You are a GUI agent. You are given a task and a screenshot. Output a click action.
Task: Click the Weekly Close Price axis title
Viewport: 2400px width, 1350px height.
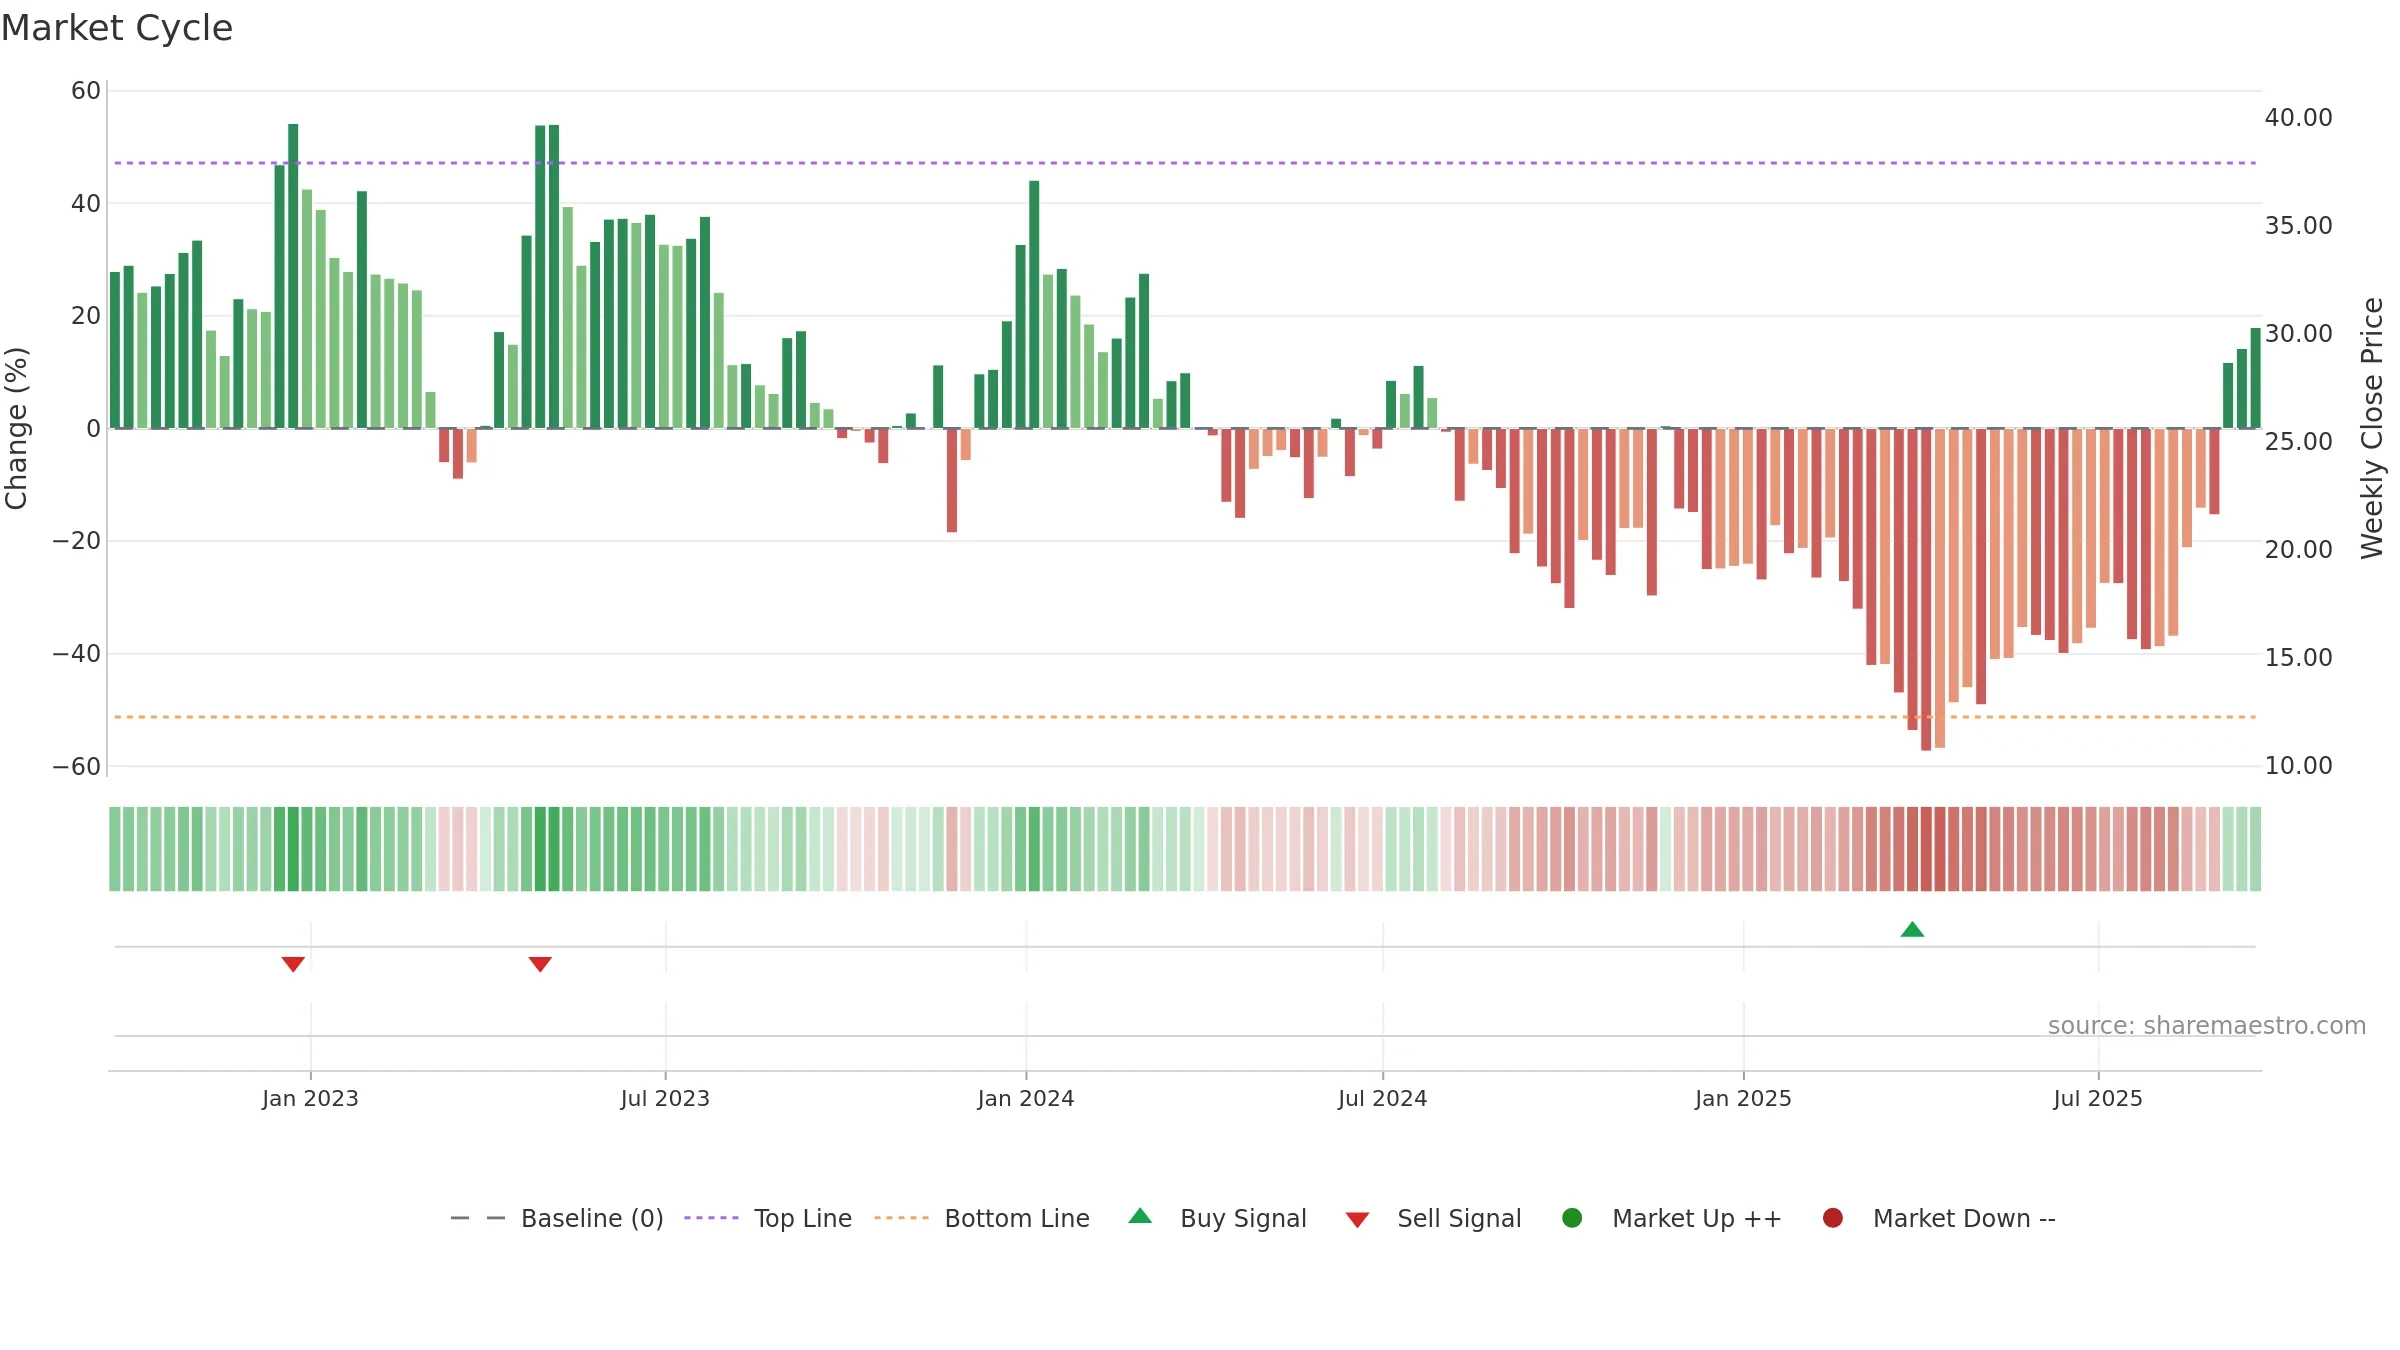[x=2372, y=428]
